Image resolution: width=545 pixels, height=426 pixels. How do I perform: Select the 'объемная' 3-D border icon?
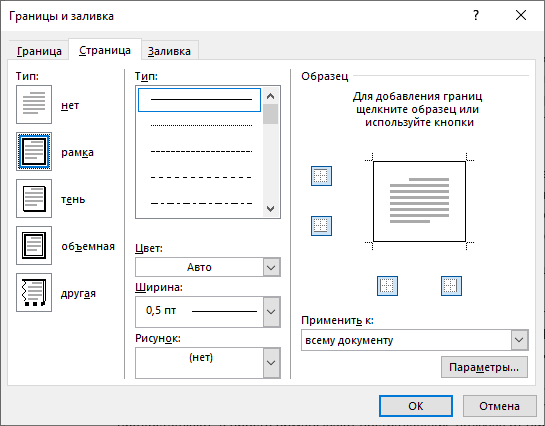[x=34, y=245]
